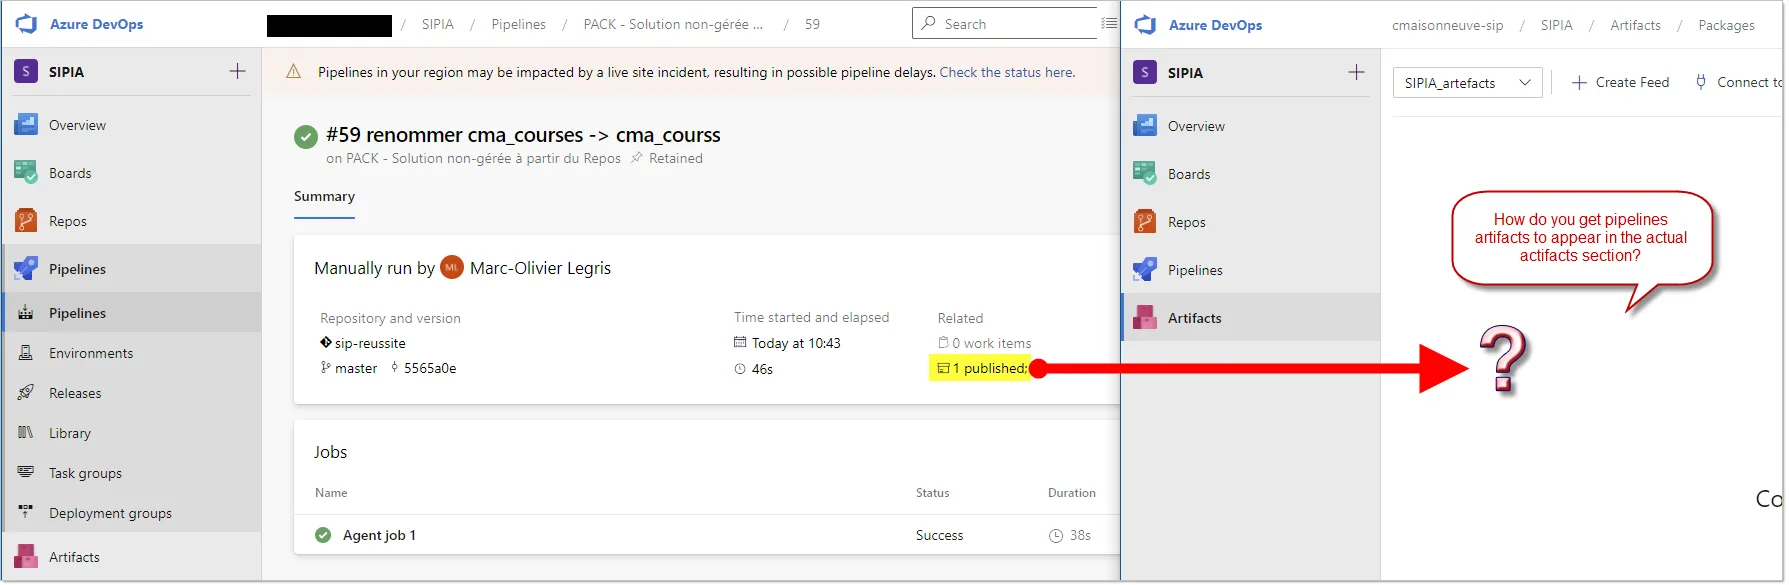Image resolution: width=1789 pixels, height=585 pixels.
Task: Open commit 5565a0e link
Action: tap(423, 368)
